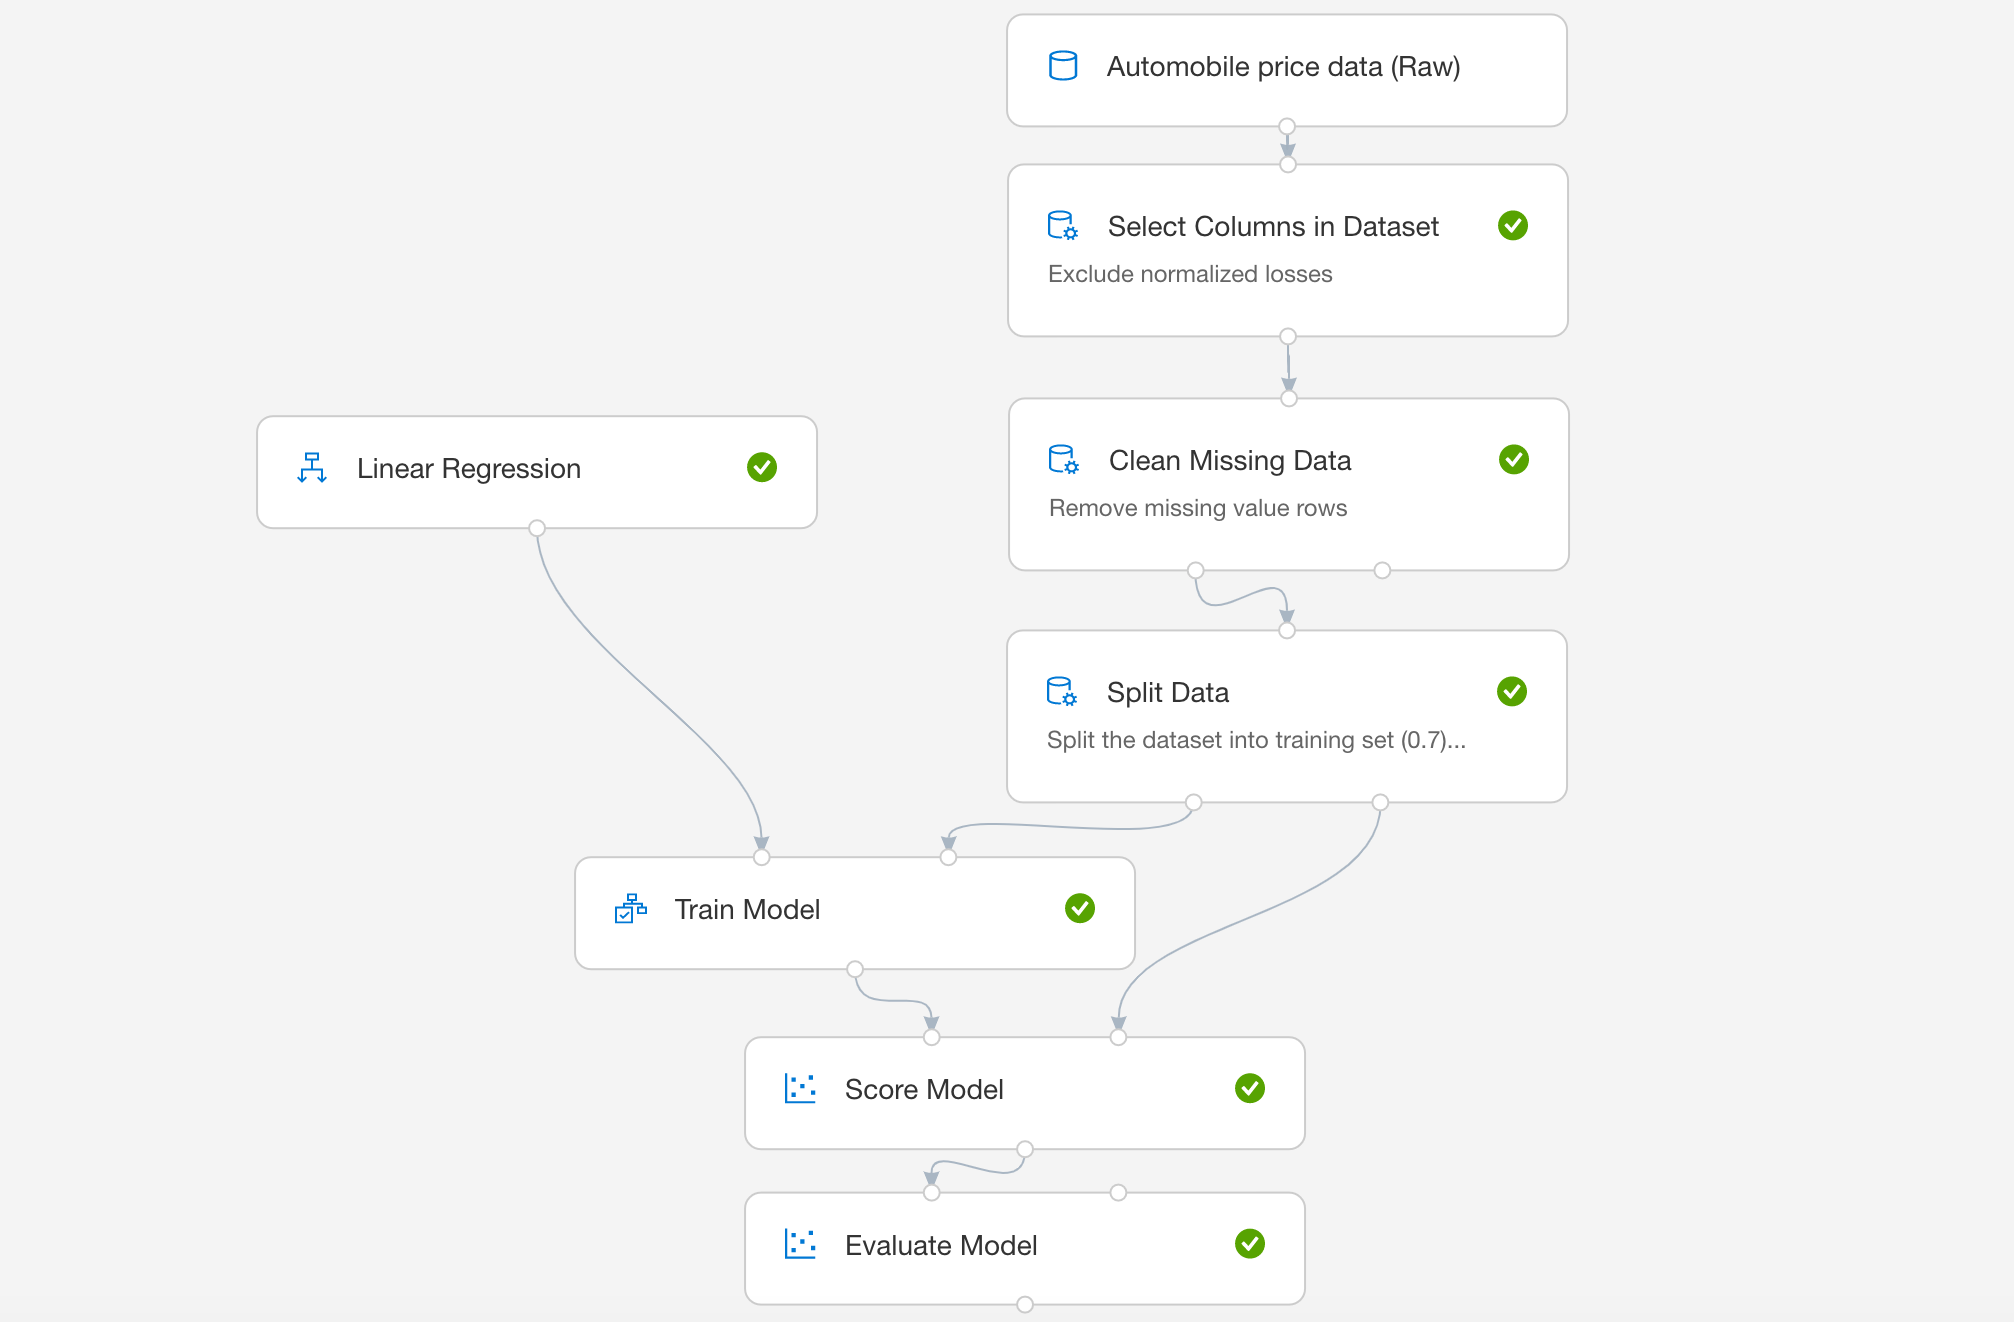Click the right input port of Train Model
This screenshot has height=1322, width=2014.
click(x=948, y=857)
